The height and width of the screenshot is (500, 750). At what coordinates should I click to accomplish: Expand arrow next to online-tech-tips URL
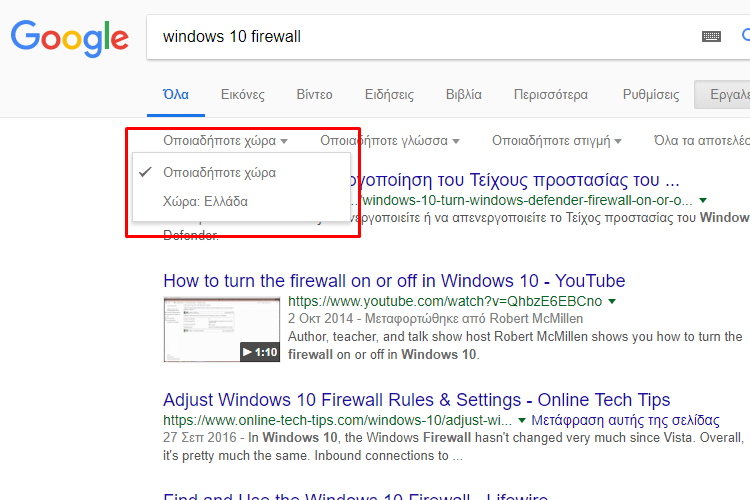coord(522,421)
